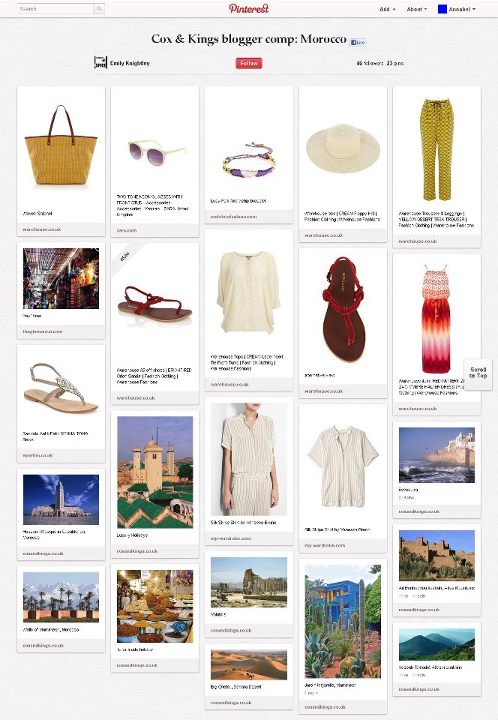The height and width of the screenshot is (720, 498).
Task: Open the blue Jardin Majorelle garden photo
Action: point(343,621)
